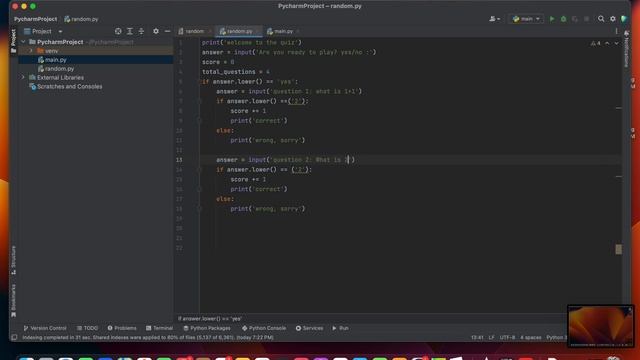Screen dimensions: 640x360
Task: Click LF line separator in status bar
Action: pos(491,338)
